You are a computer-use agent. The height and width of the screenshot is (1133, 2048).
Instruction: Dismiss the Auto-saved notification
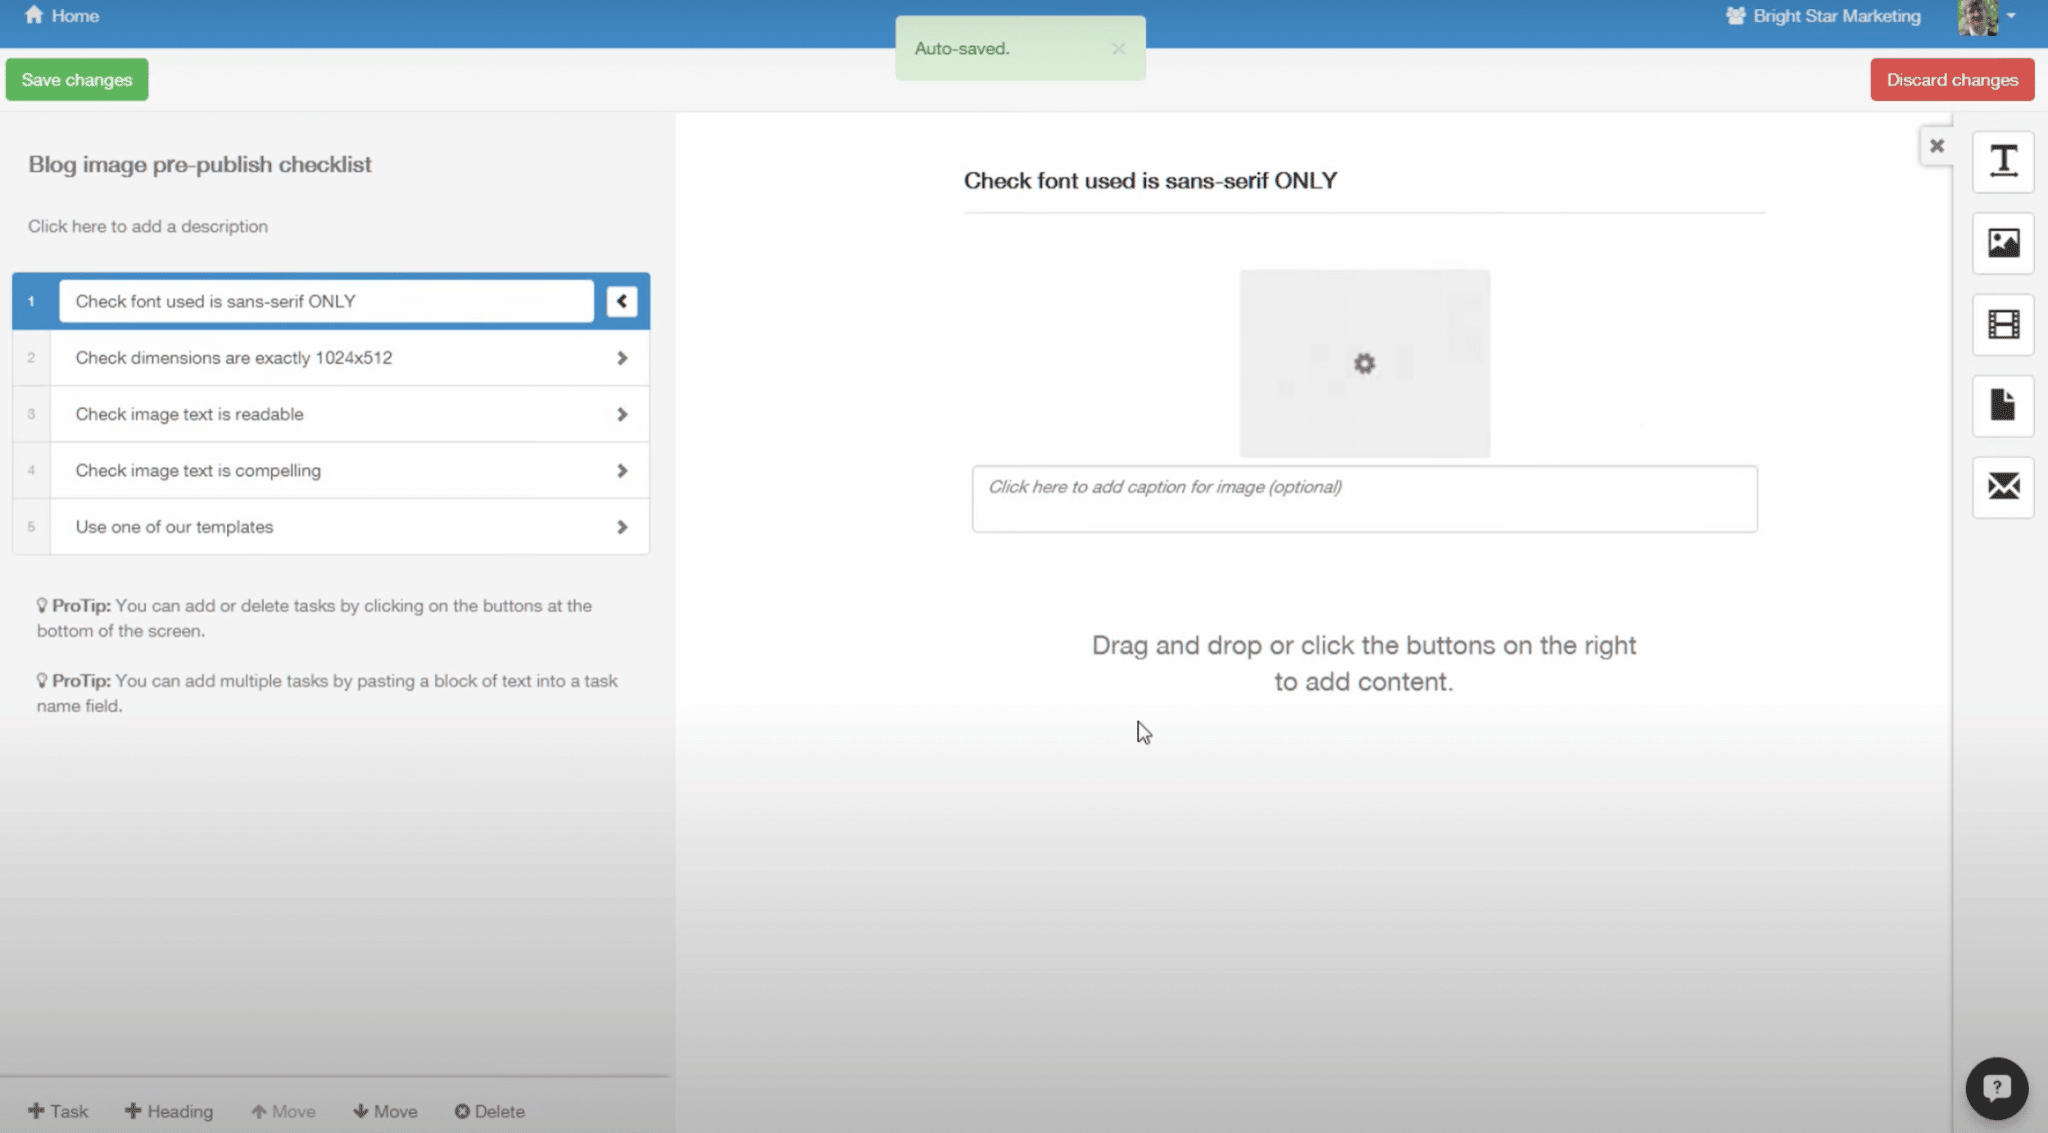[x=1118, y=48]
